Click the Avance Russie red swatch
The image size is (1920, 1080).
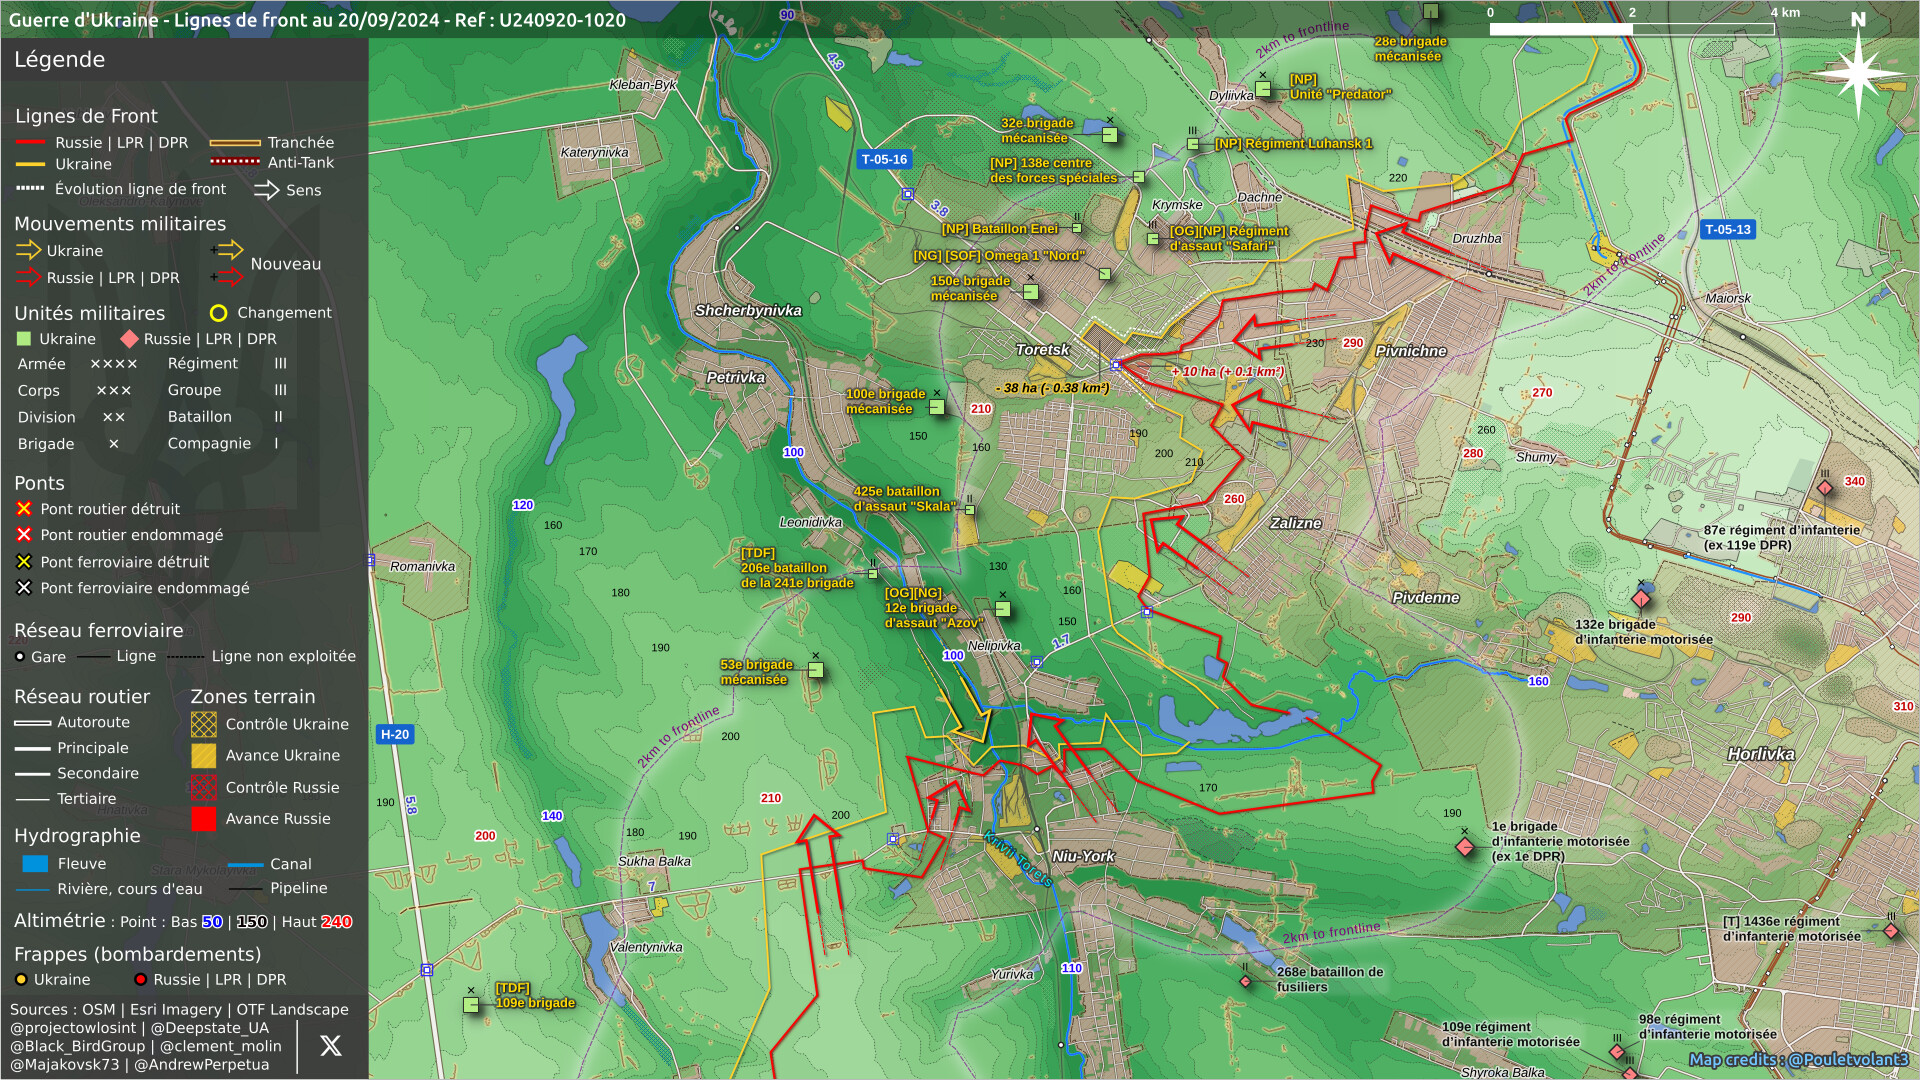click(203, 819)
